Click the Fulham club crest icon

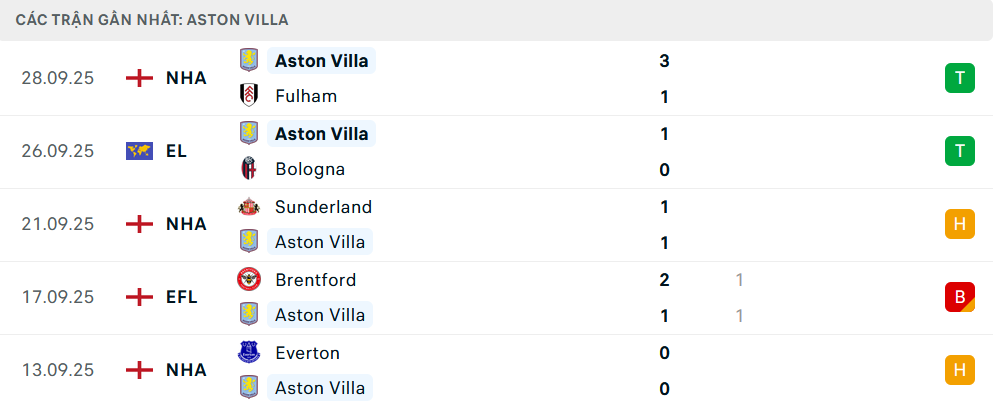click(x=248, y=96)
